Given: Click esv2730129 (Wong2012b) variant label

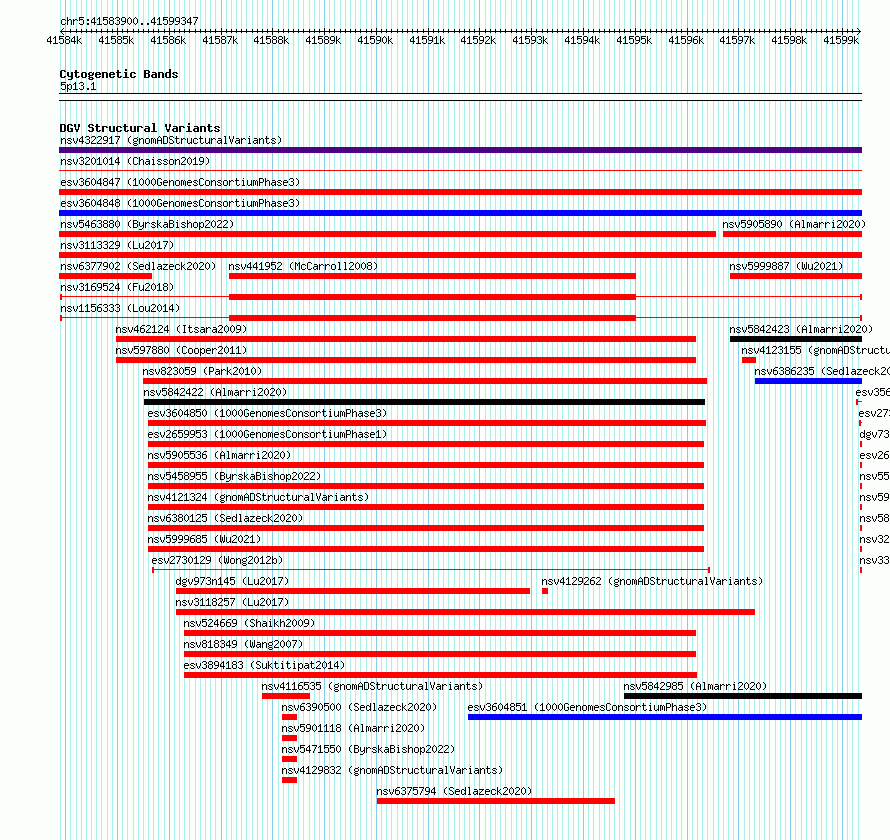Looking at the screenshot, I should pyautogui.click(x=217, y=560).
